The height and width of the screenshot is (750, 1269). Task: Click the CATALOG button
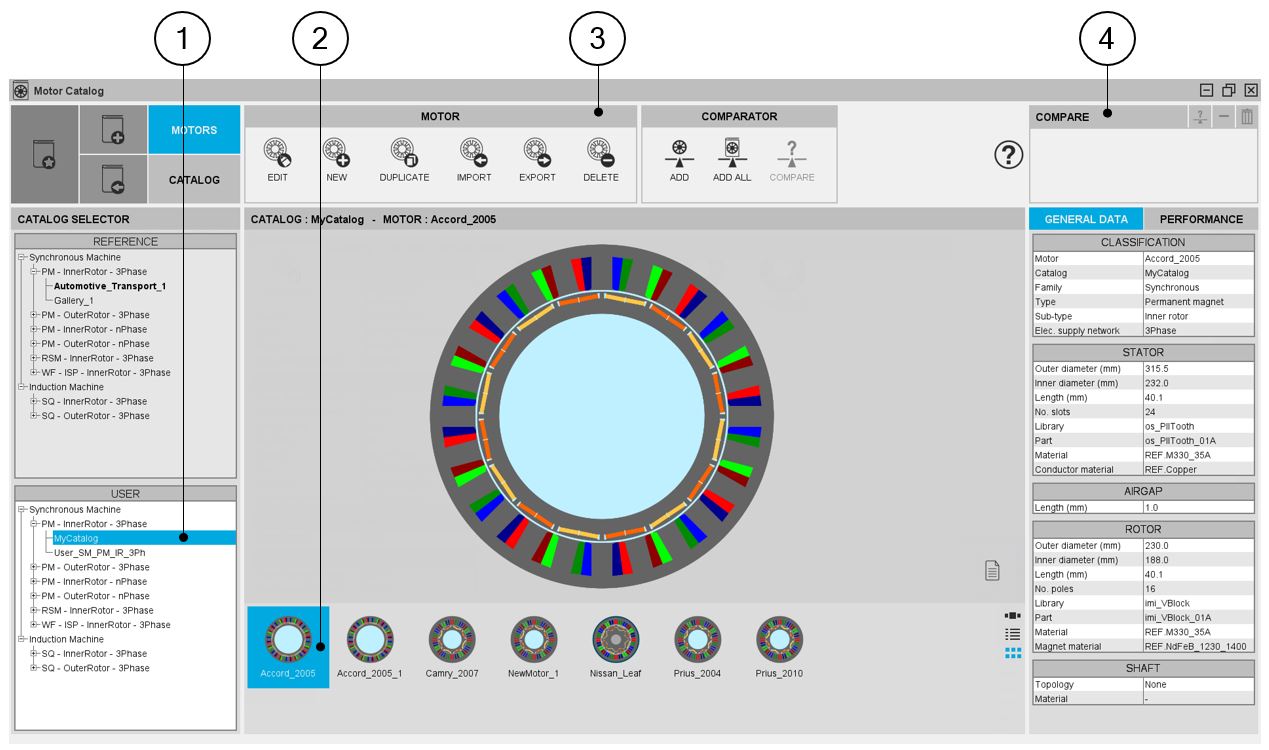pos(194,180)
